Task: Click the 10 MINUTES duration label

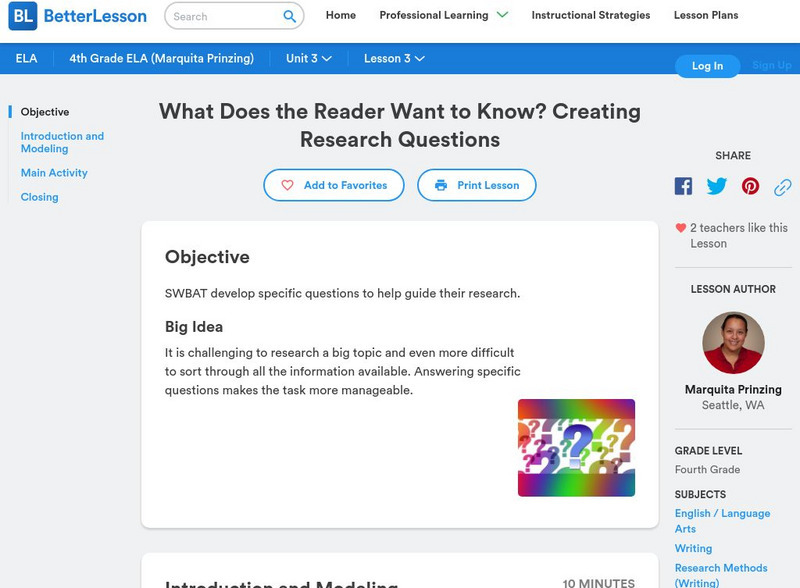Action: [x=599, y=583]
